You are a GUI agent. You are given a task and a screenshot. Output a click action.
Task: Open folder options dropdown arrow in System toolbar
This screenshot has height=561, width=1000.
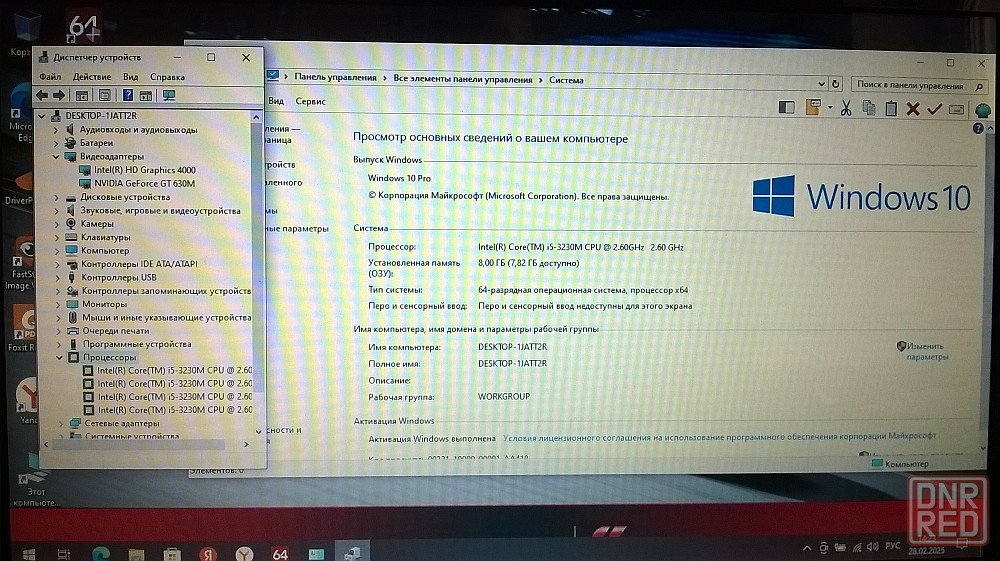(x=830, y=107)
